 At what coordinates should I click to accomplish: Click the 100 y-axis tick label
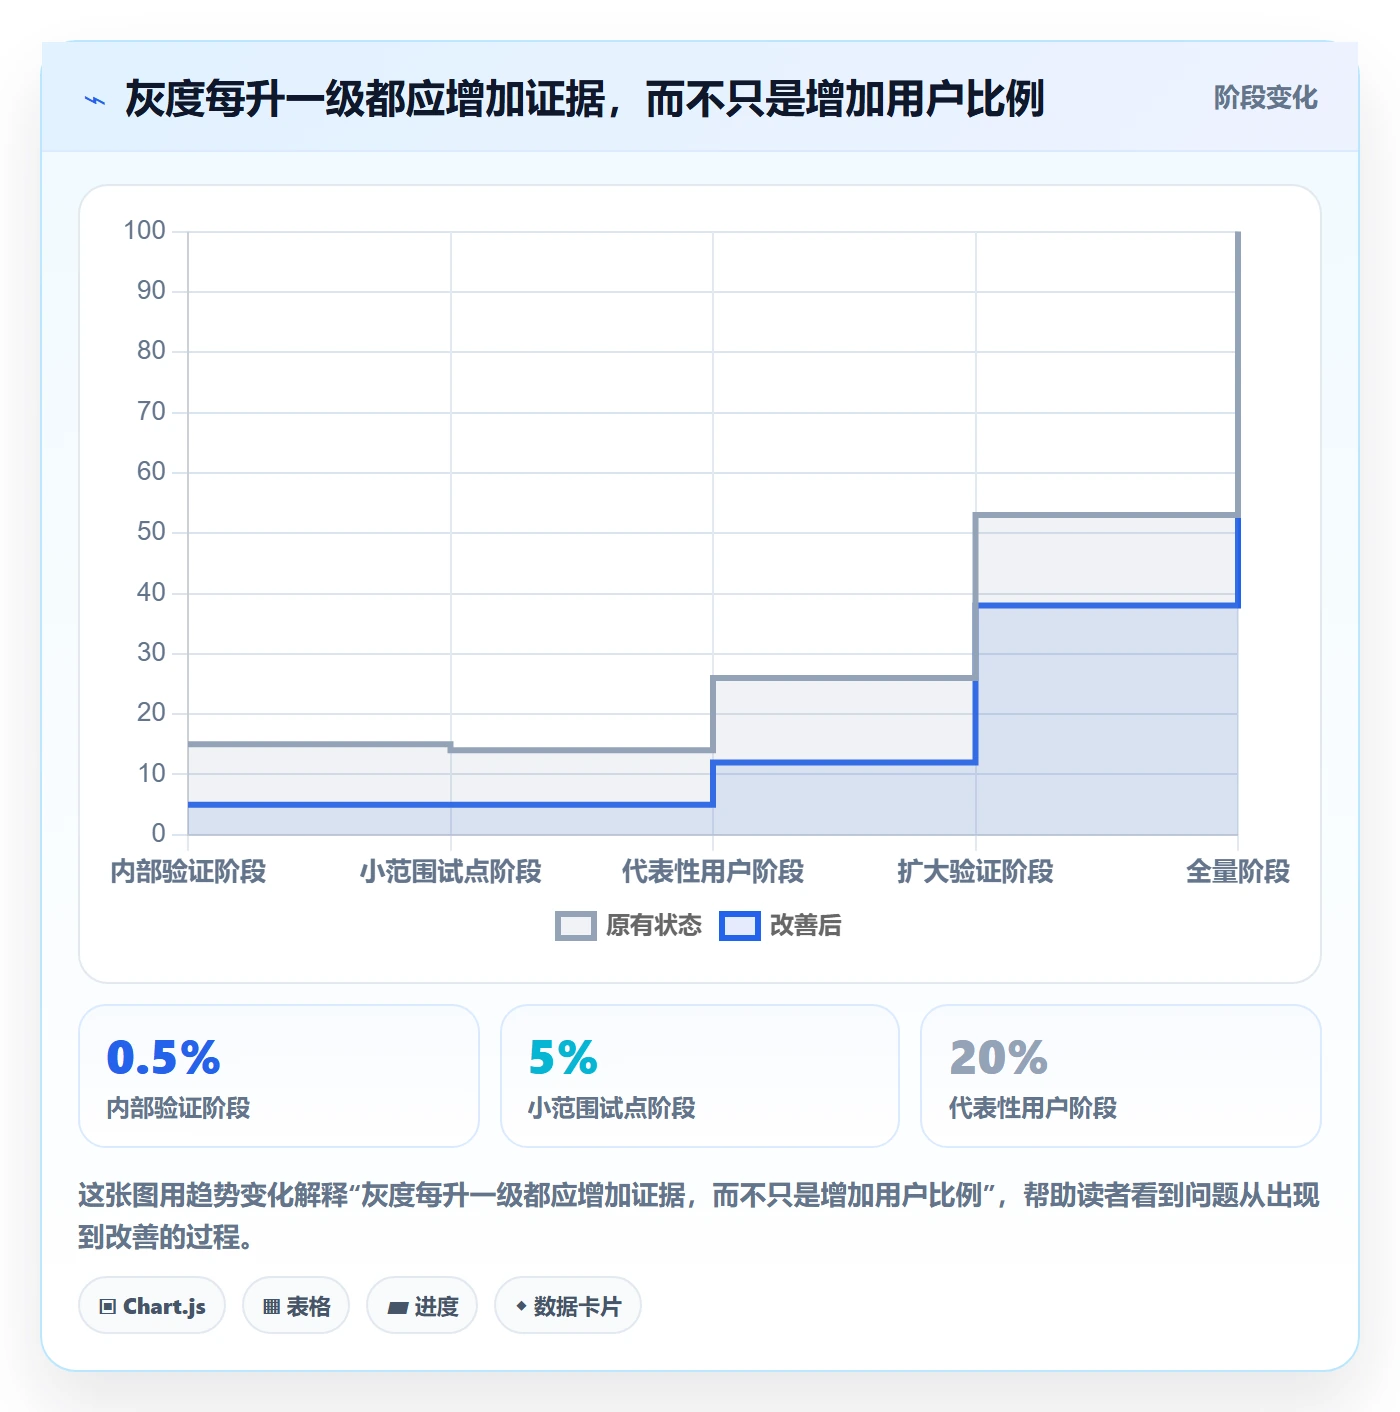pos(144,231)
